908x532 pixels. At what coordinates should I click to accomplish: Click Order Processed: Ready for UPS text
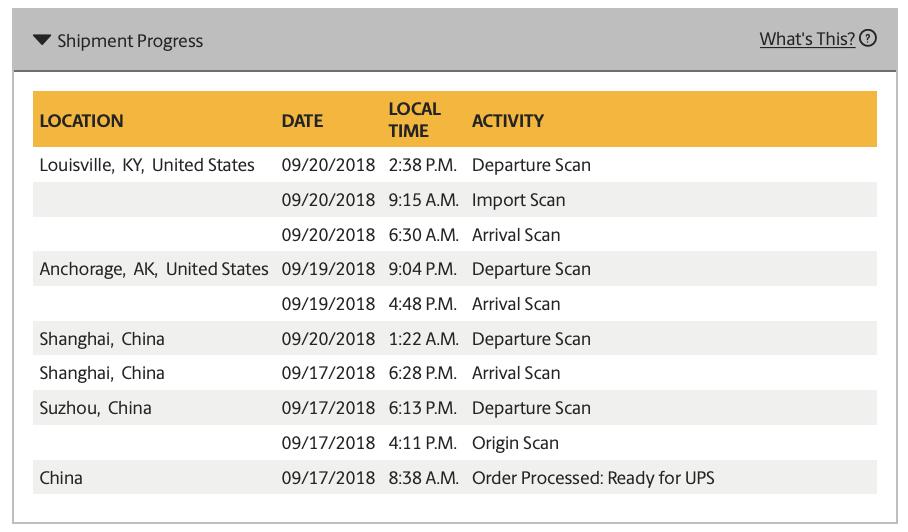tap(593, 478)
